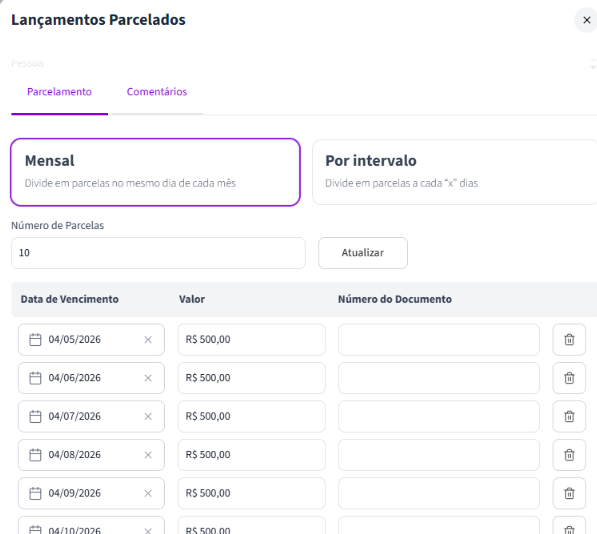Delete the 04/09/2026 installment row
Screen dimensions: 597x534
[x=569, y=493]
